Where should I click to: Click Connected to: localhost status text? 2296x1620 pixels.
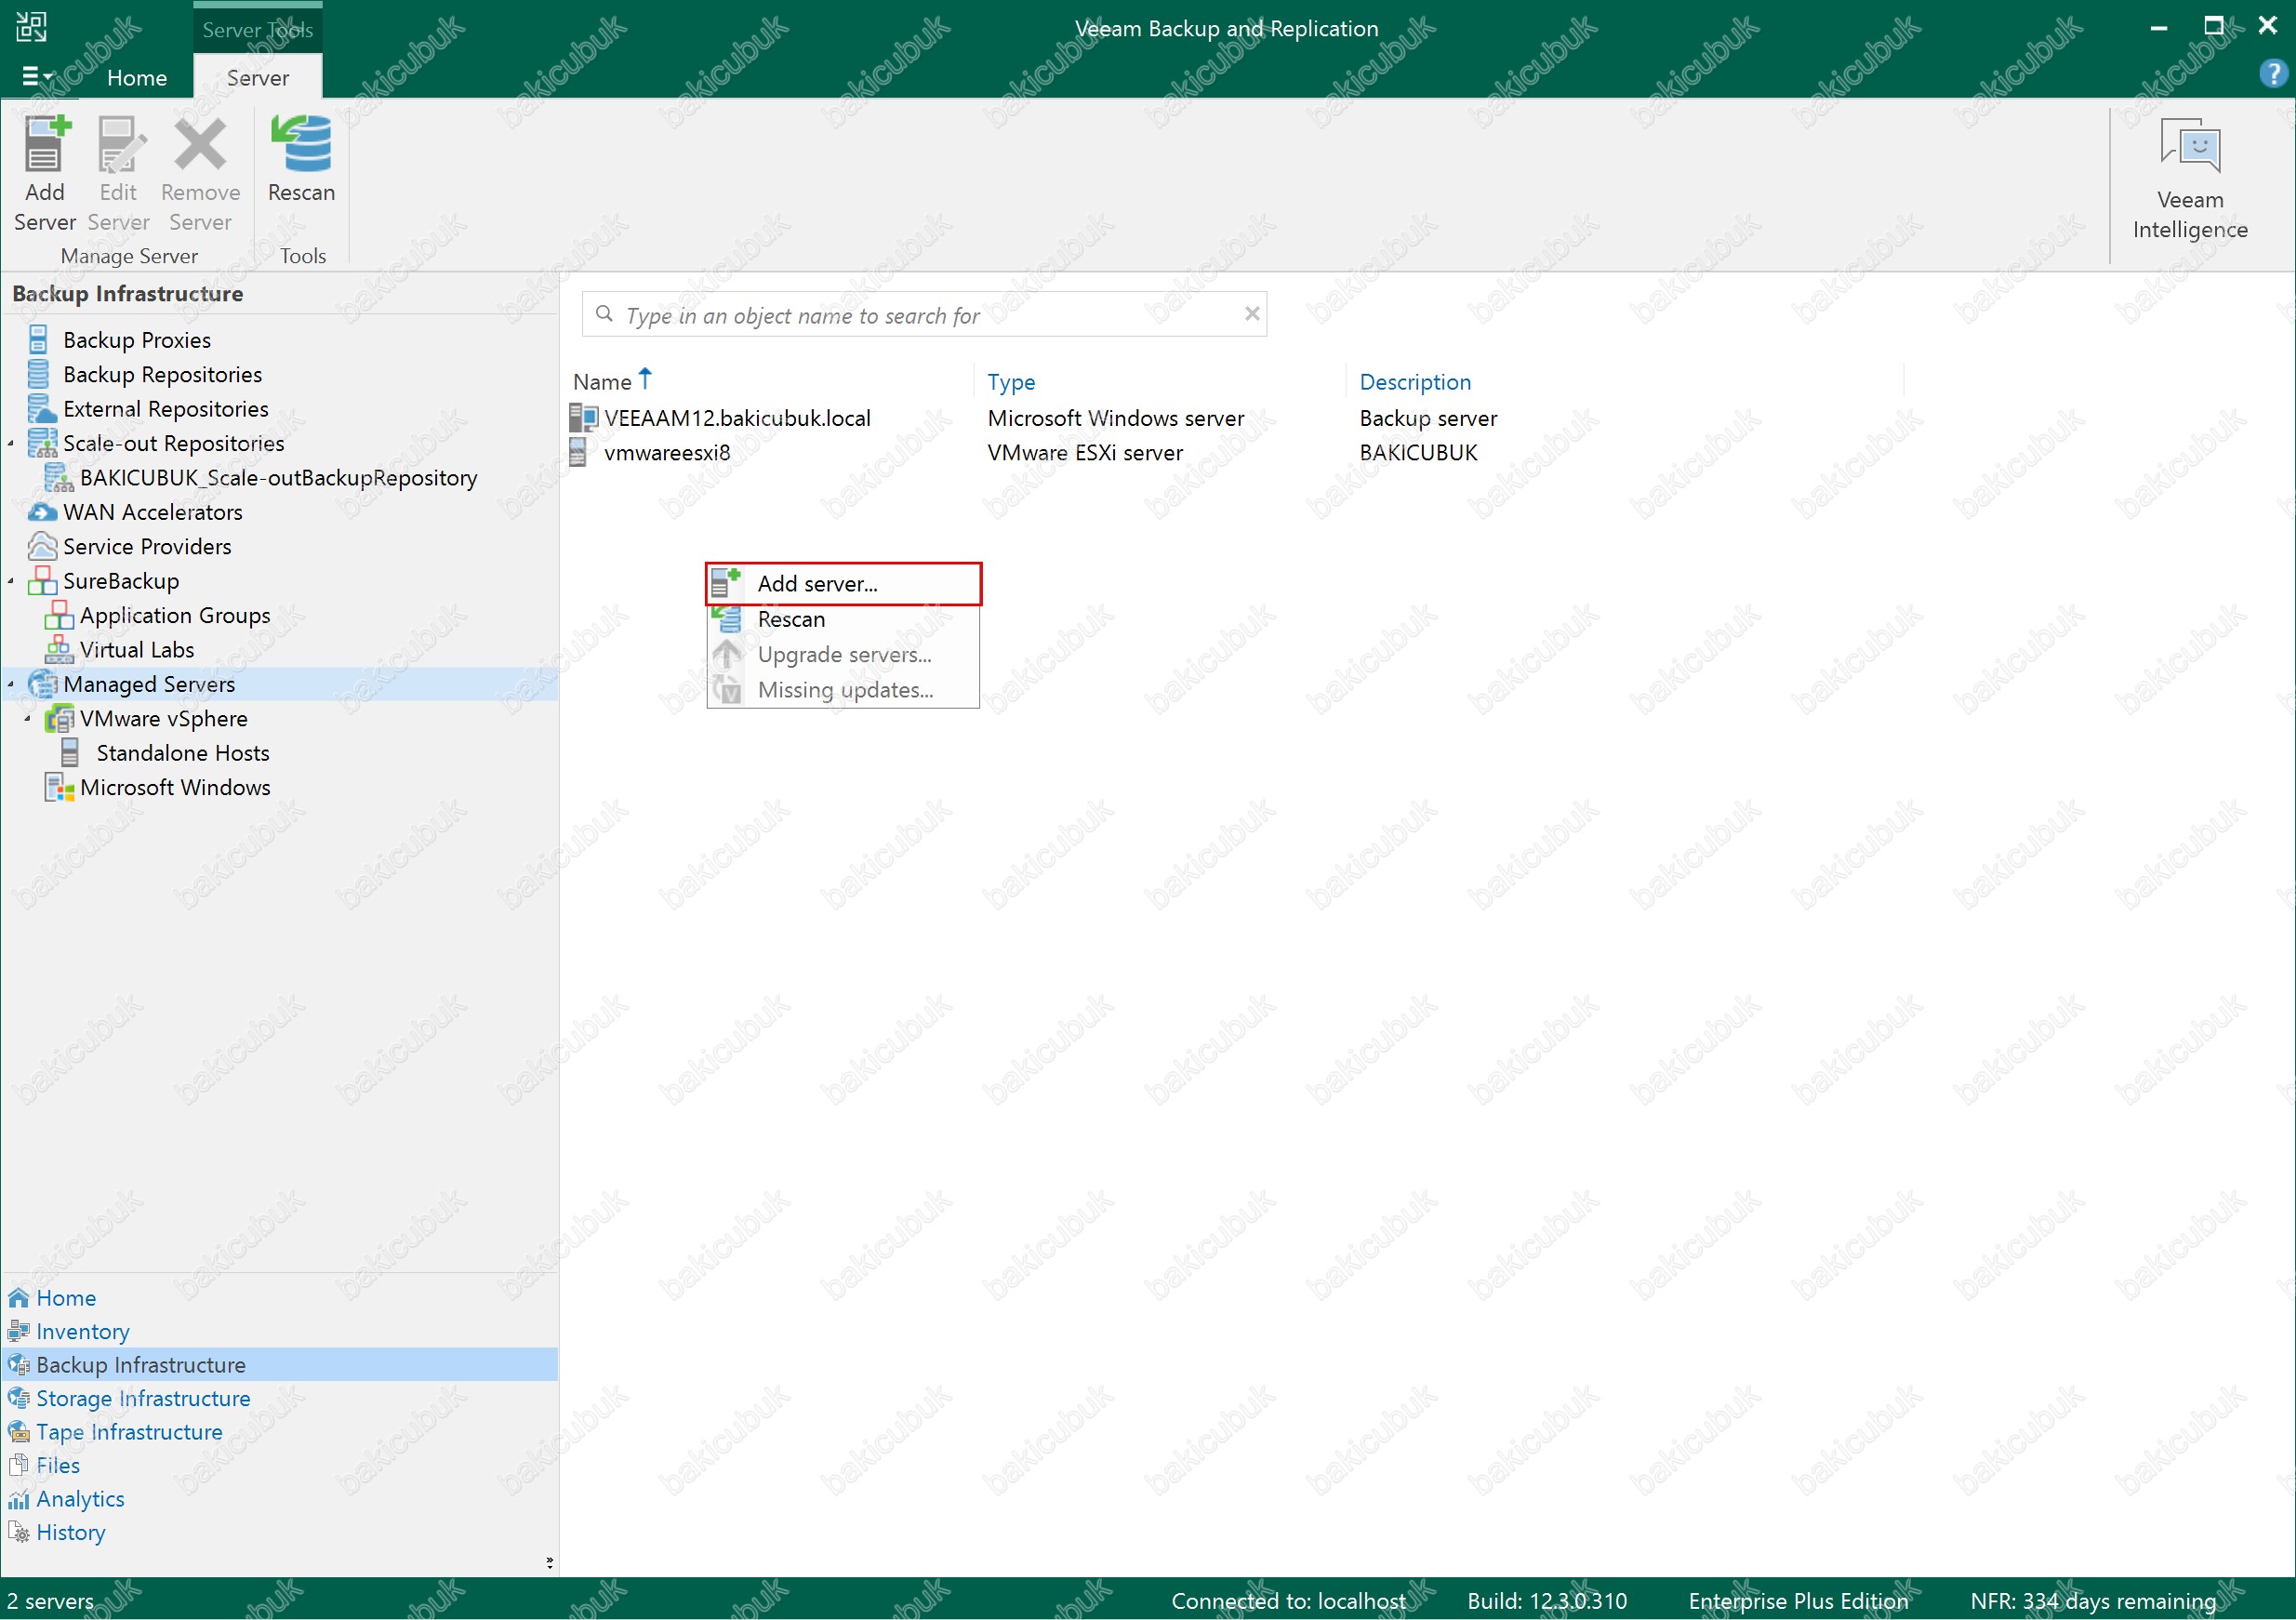[x=1288, y=1601]
